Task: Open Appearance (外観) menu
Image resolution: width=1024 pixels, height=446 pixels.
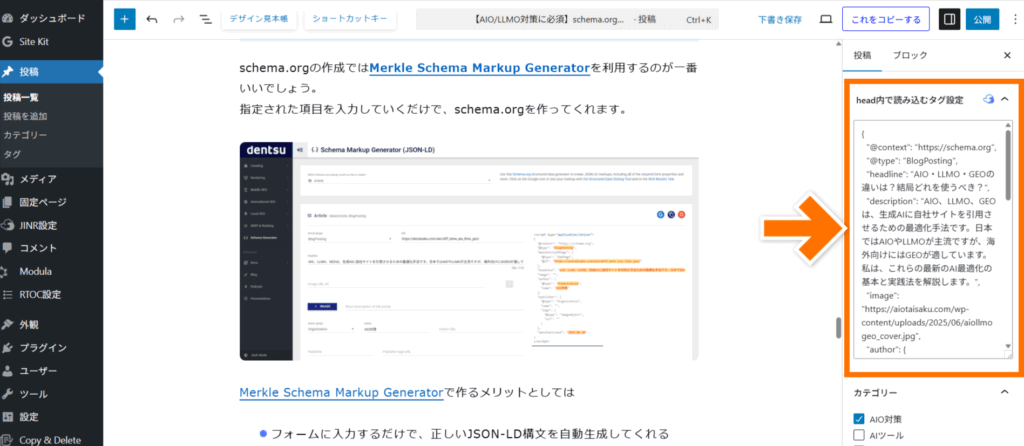Action: coord(52,325)
